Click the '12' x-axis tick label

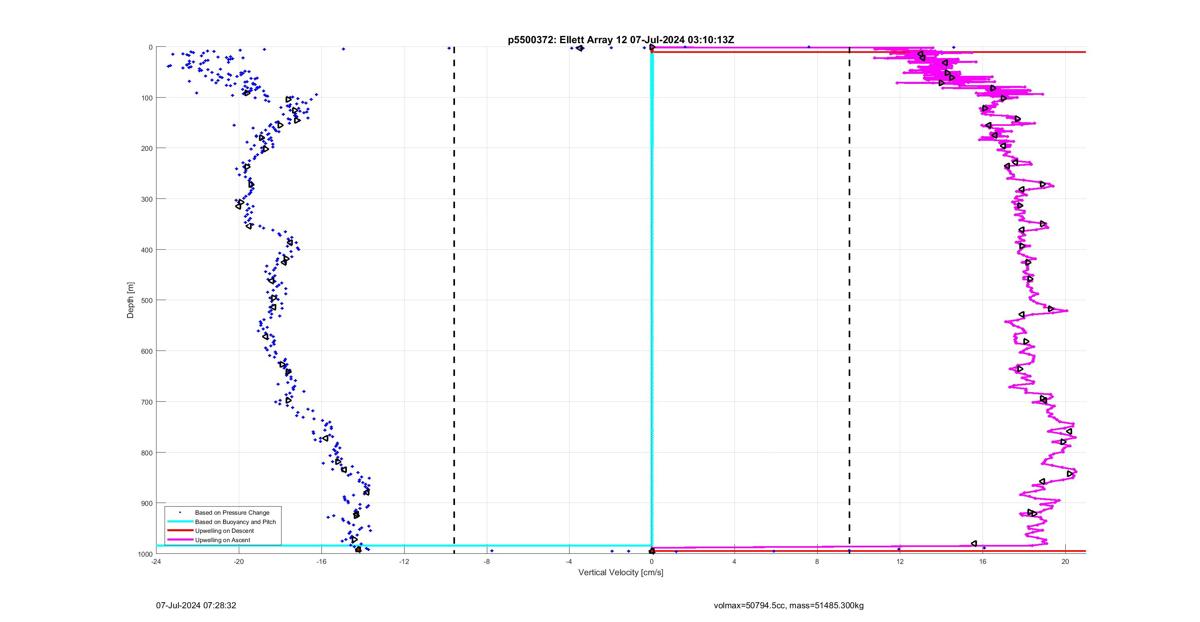click(x=900, y=562)
